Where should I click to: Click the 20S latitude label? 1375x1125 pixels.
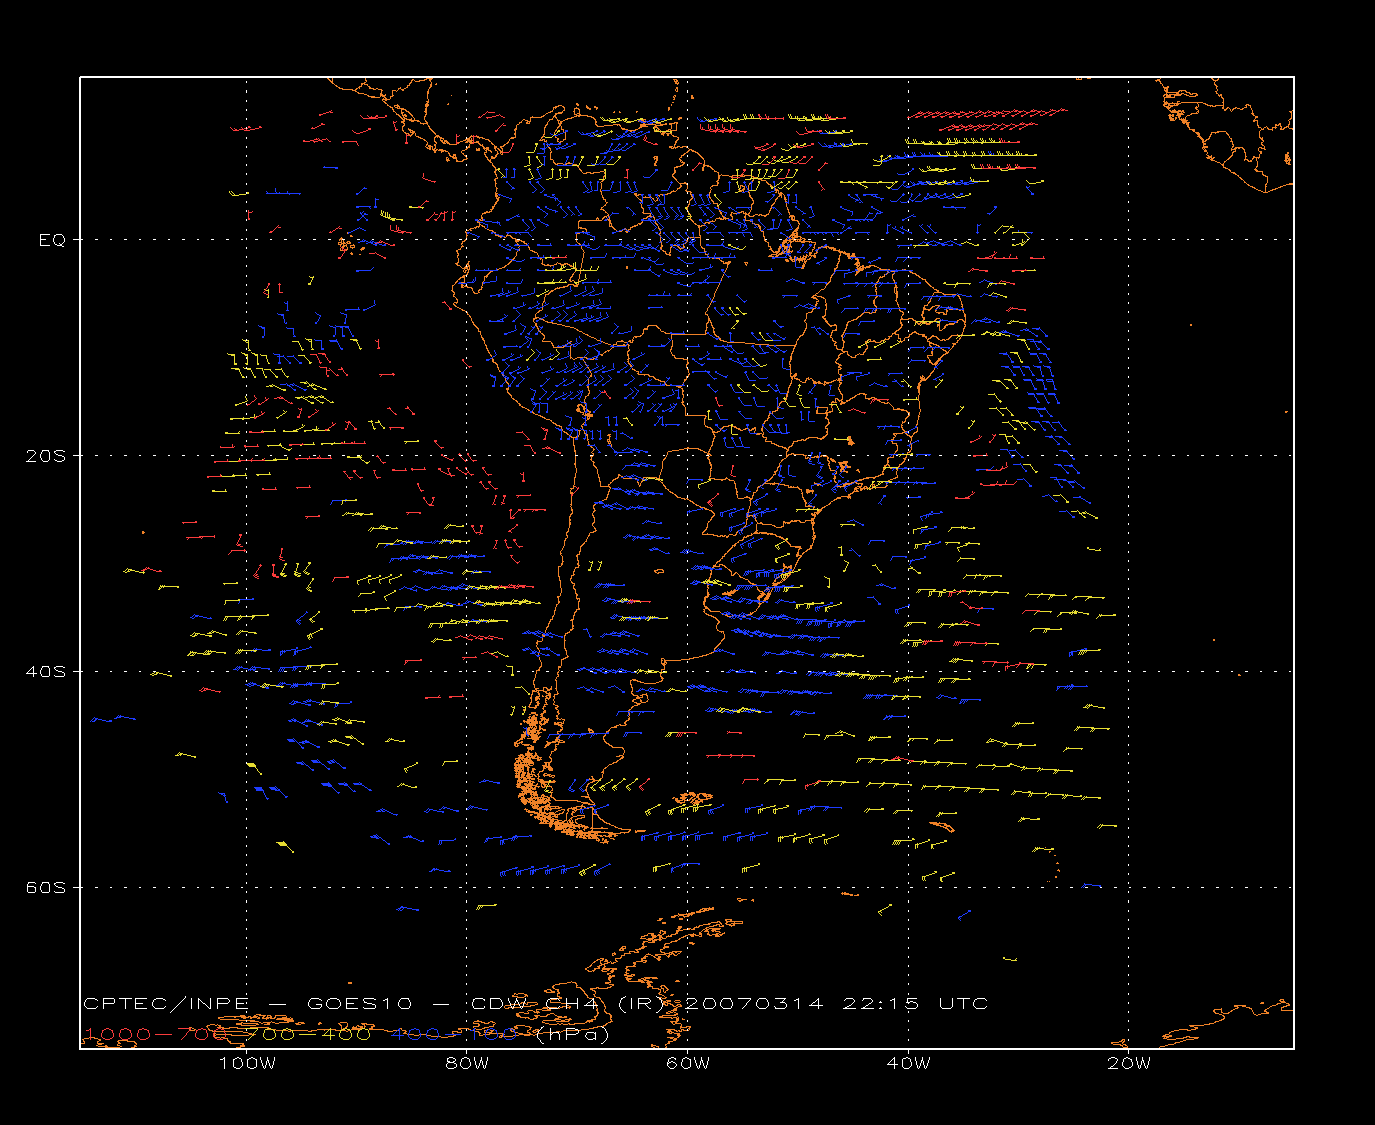(45, 456)
